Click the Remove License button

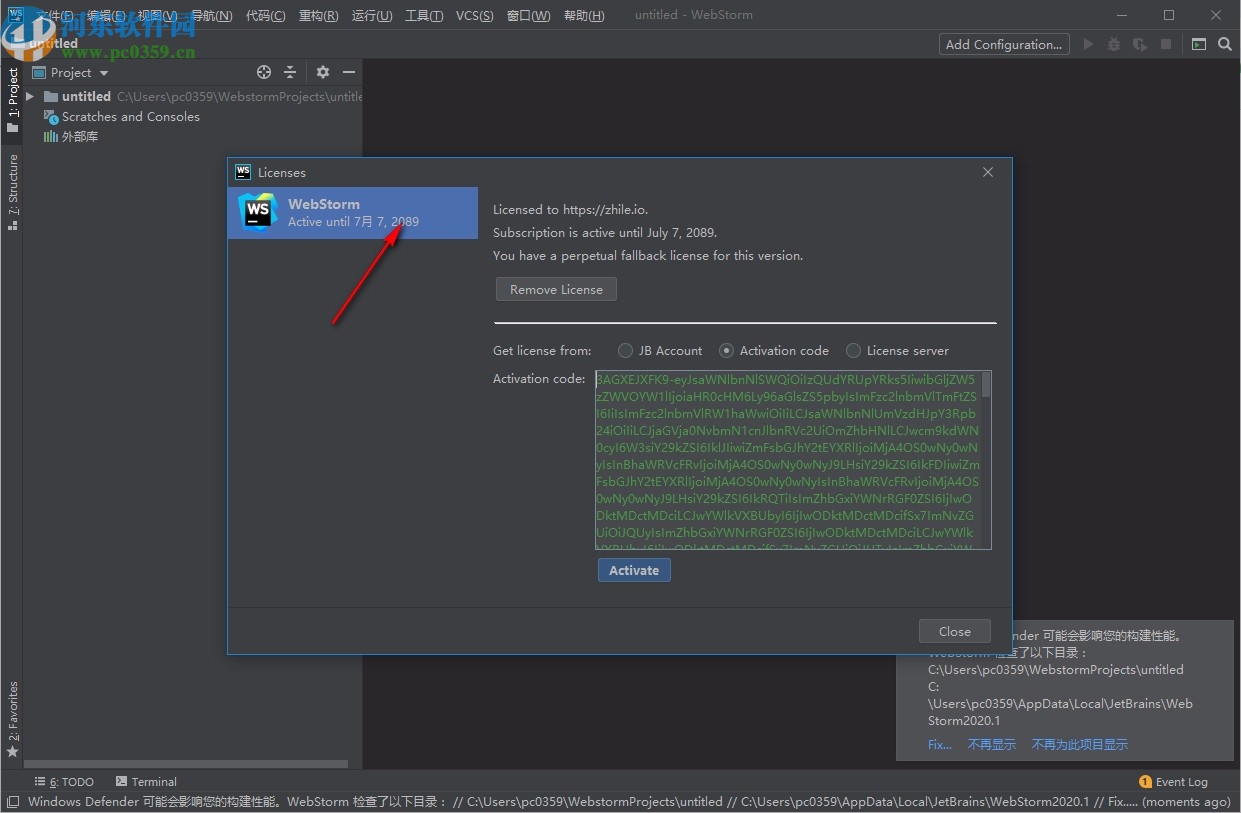(556, 288)
